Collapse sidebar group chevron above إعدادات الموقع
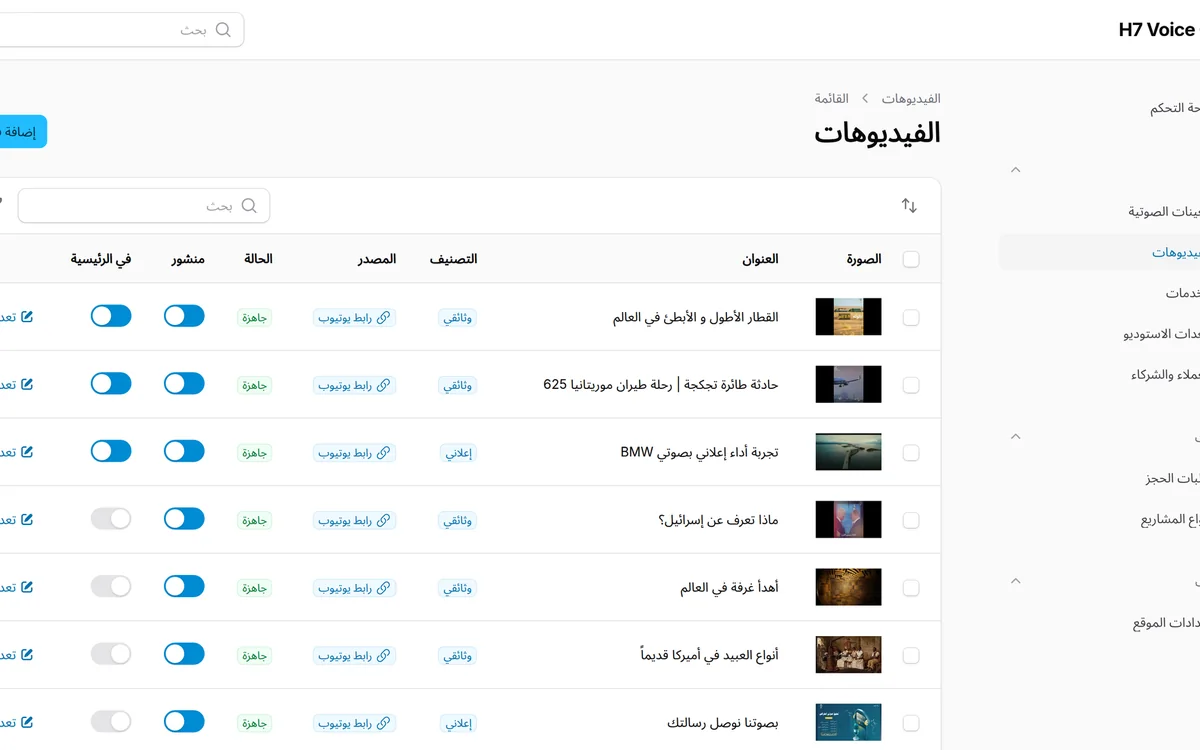The image size is (1200, 750). 1015,581
